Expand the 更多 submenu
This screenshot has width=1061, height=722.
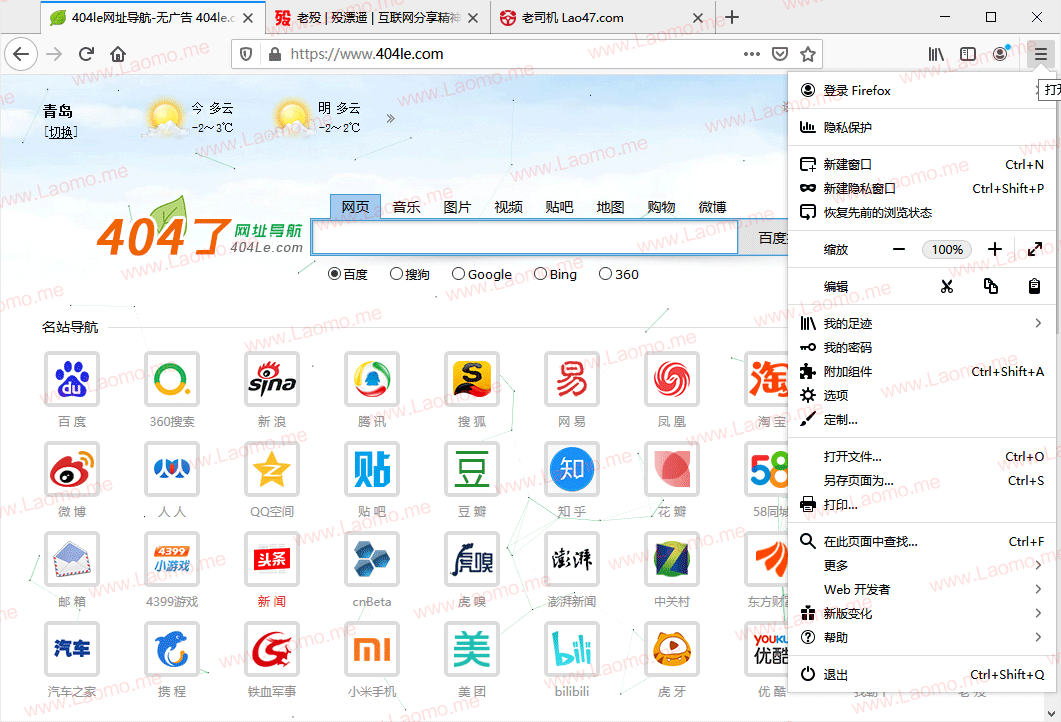(x=922, y=565)
